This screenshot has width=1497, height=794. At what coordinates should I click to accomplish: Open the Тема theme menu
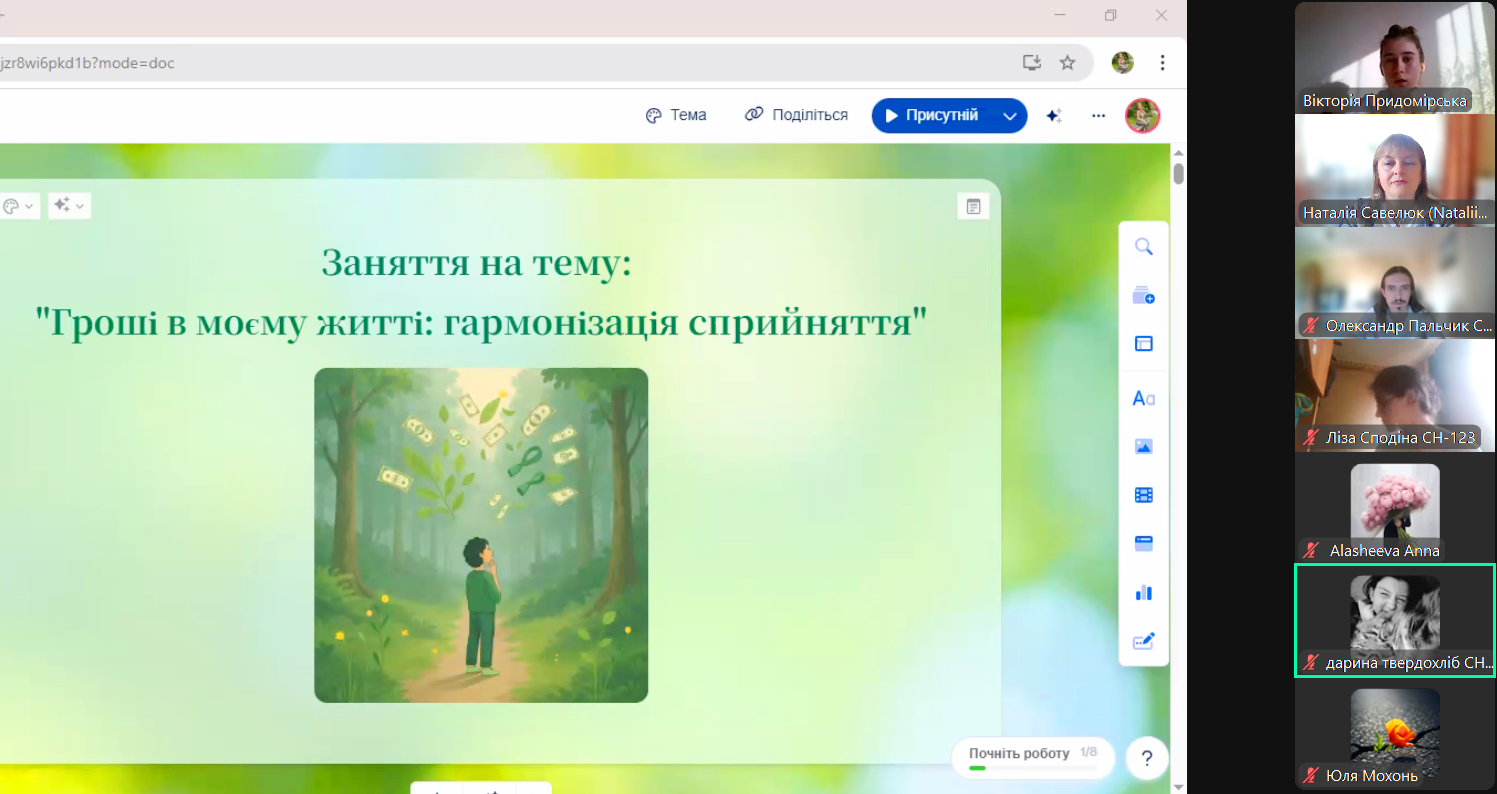tap(676, 115)
